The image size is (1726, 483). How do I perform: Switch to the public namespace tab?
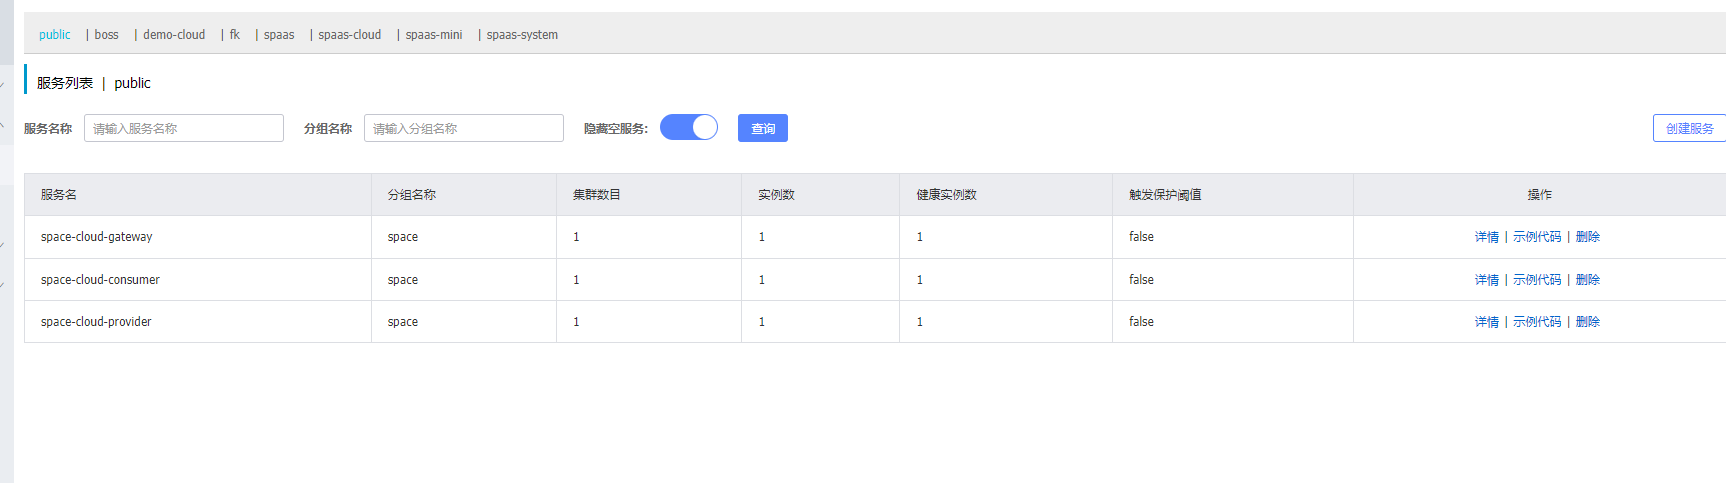55,35
